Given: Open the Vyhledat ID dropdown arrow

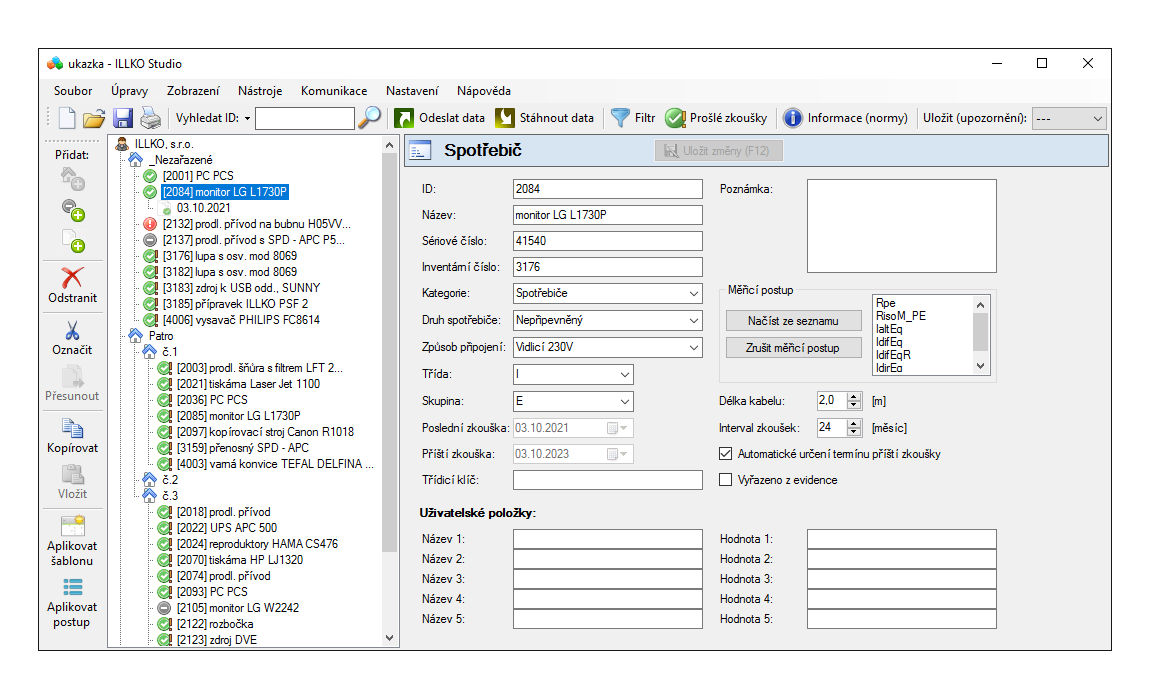Looking at the screenshot, I should pyautogui.click(x=247, y=118).
